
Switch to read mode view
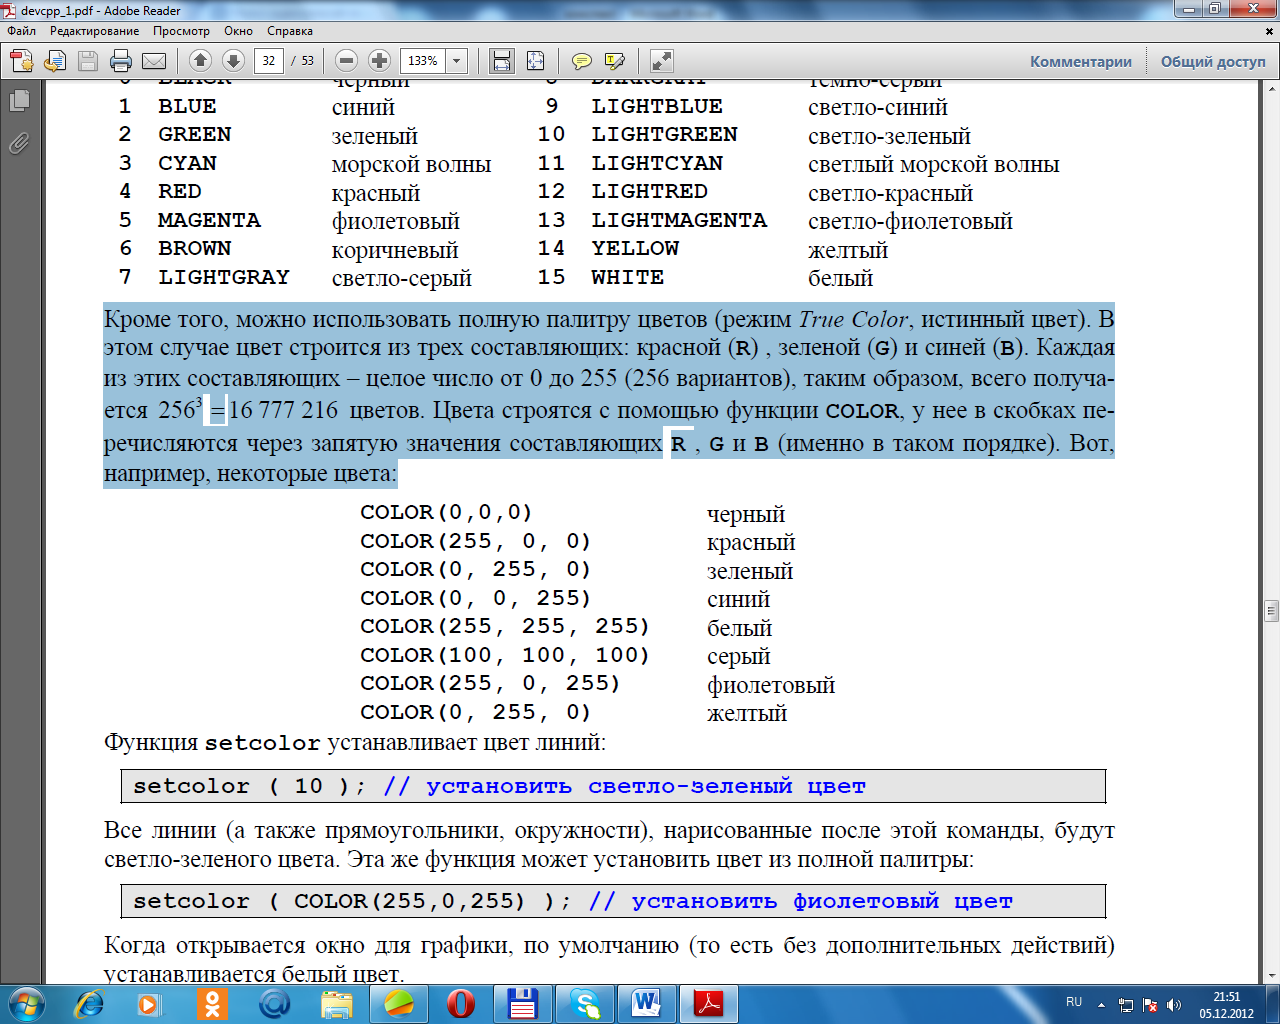[661, 61]
